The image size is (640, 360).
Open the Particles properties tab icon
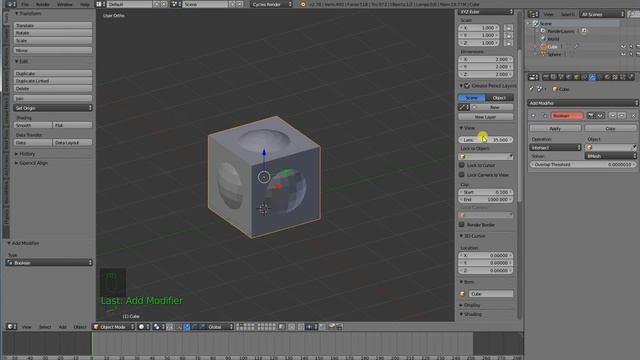pyautogui.click(x=623, y=77)
